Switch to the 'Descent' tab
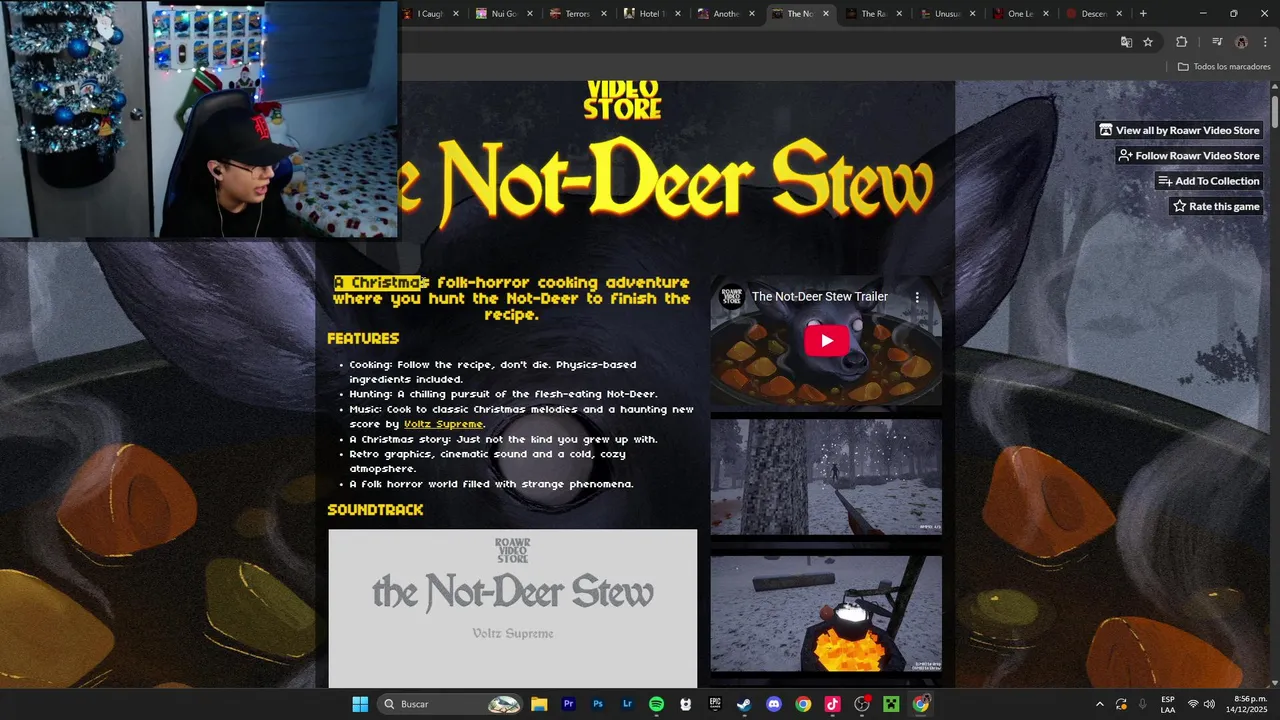Viewport: 1280px width, 720px height. (x=1094, y=14)
